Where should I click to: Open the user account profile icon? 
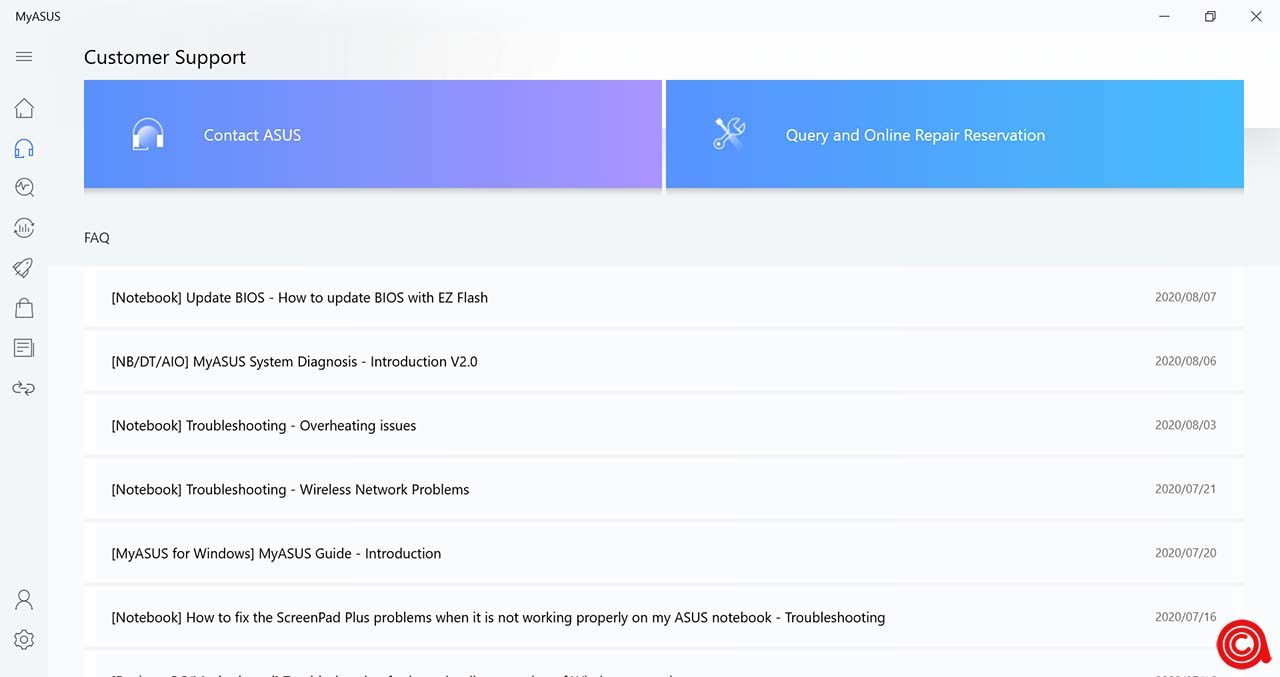(24, 600)
